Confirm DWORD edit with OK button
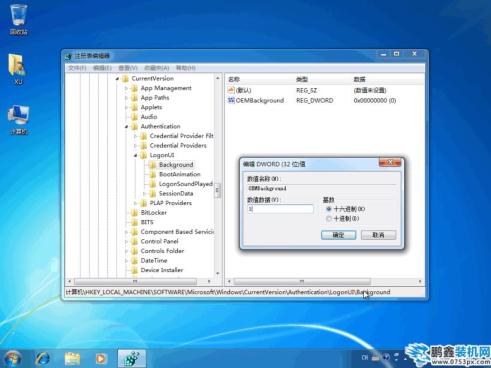 point(338,235)
